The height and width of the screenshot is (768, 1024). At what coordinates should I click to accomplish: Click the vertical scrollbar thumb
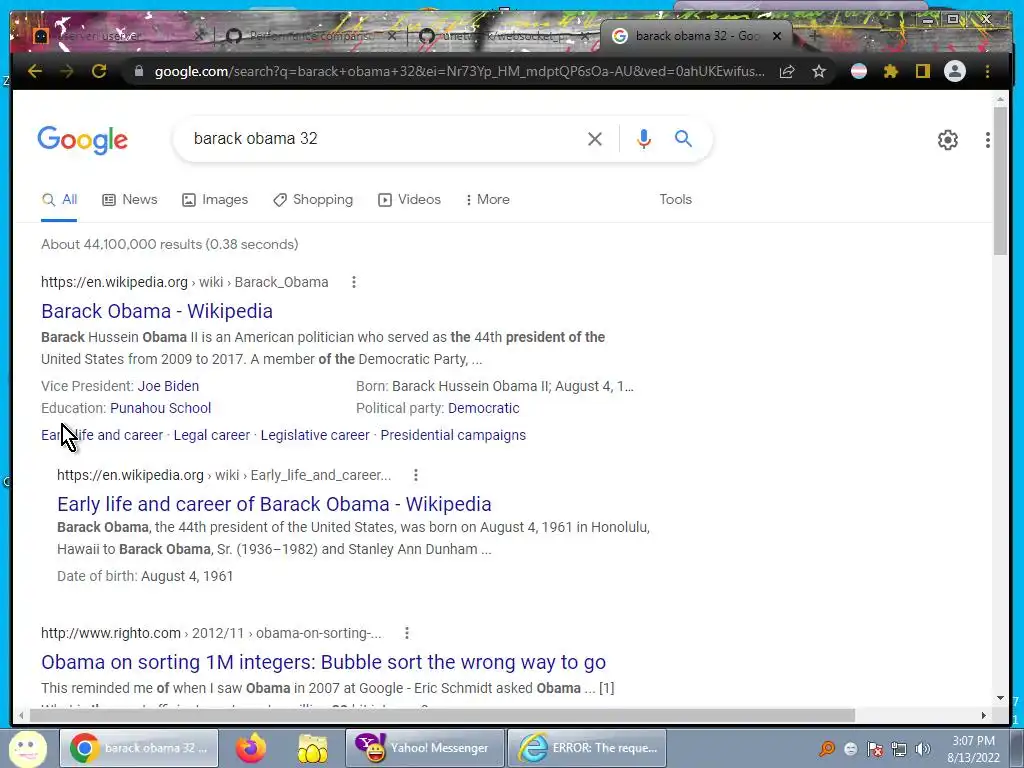(1000, 180)
